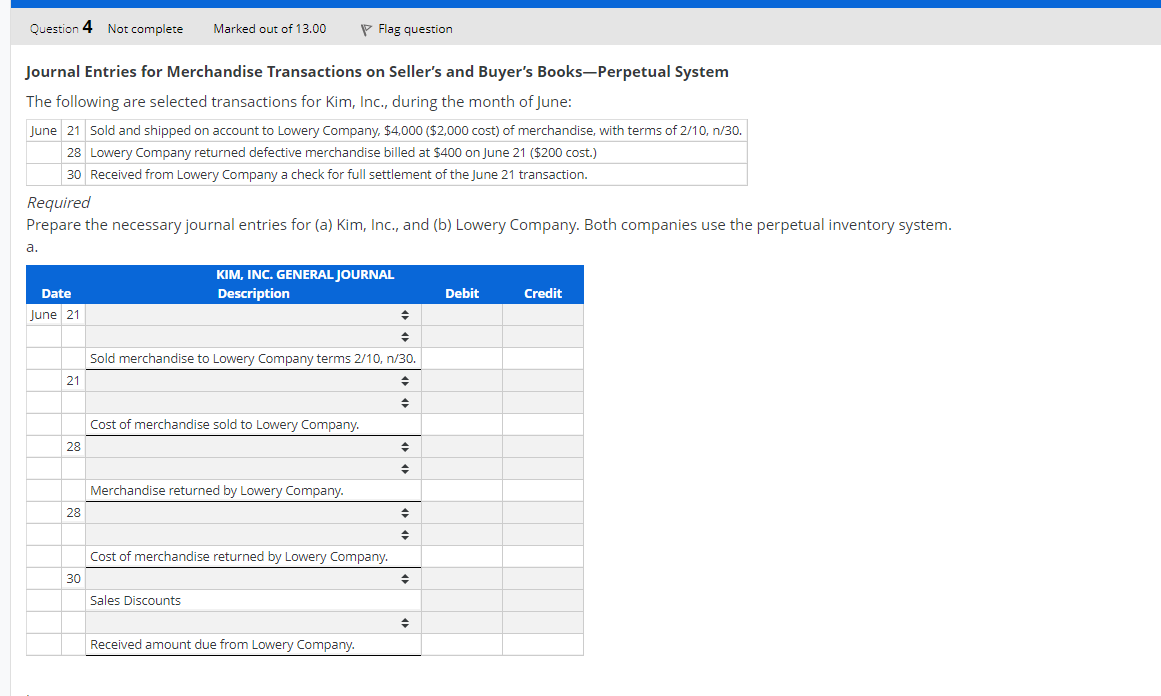Image resolution: width=1161 pixels, height=696 pixels.
Task: Click the 'KIM, INC. GENERAL JOURNAL' header
Action: 305,275
